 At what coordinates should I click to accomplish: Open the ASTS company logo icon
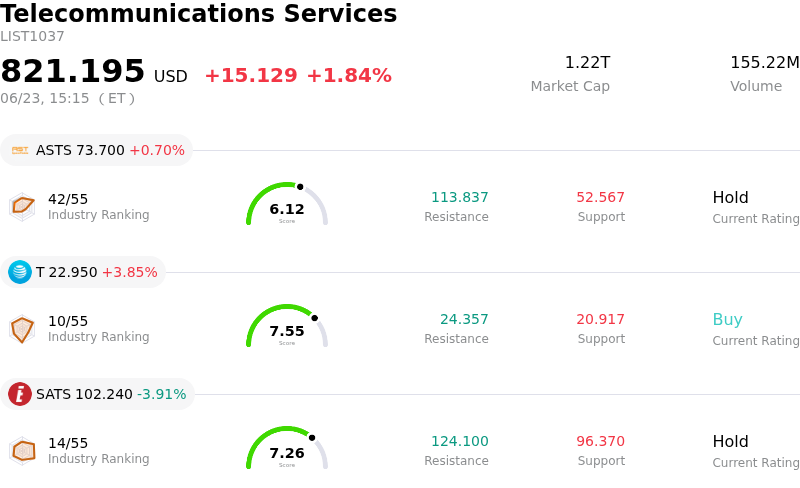20,150
